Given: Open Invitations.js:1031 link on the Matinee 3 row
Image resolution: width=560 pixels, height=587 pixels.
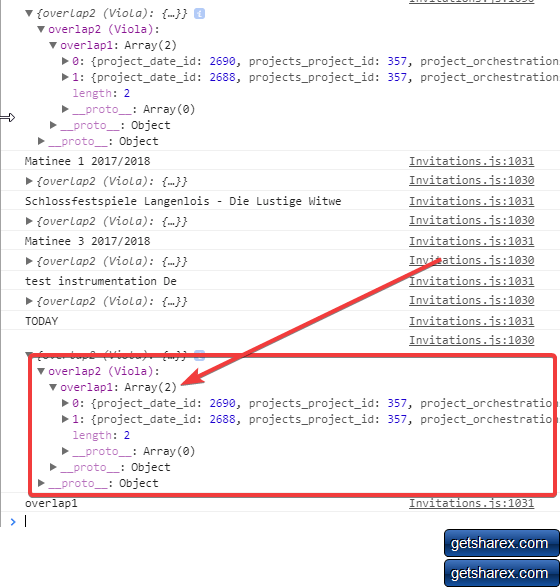Looking at the screenshot, I should (x=471, y=241).
